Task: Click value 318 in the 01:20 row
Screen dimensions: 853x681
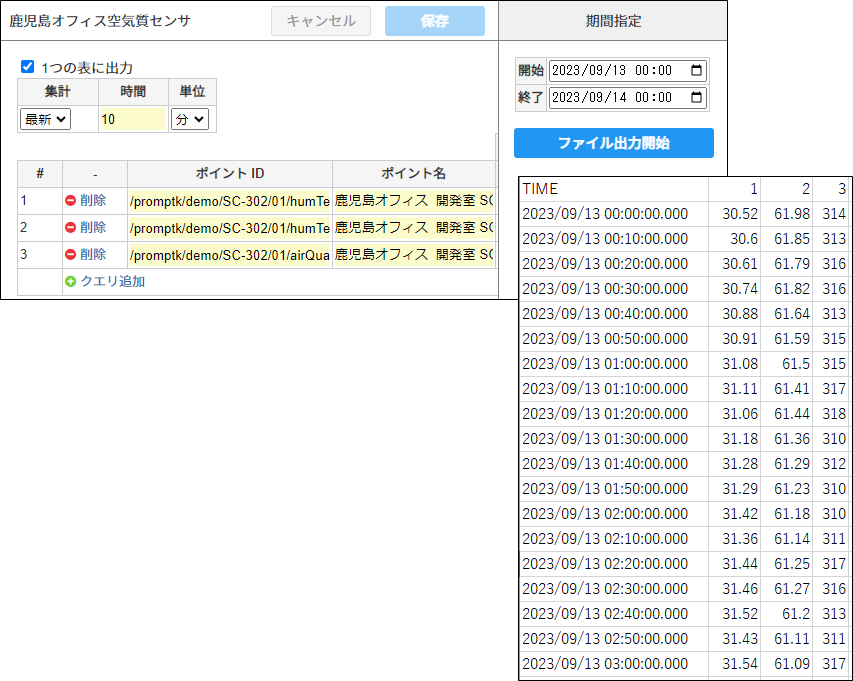Action: pyautogui.click(x=834, y=414)
